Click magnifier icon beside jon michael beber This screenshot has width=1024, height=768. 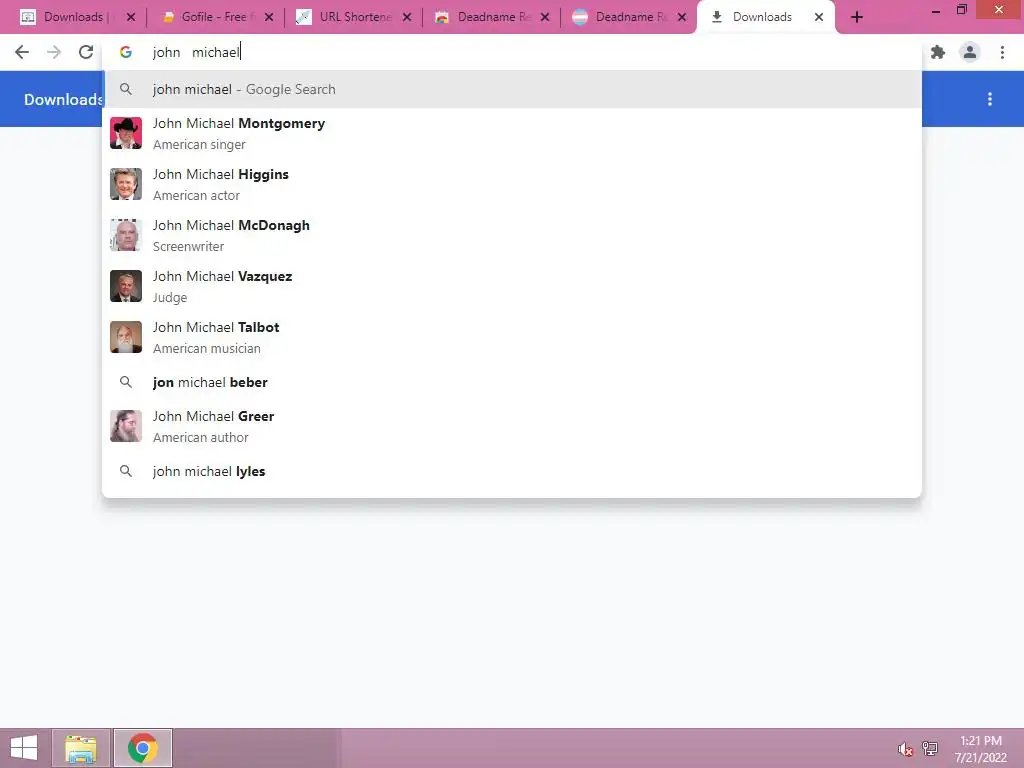coord(125,382)
